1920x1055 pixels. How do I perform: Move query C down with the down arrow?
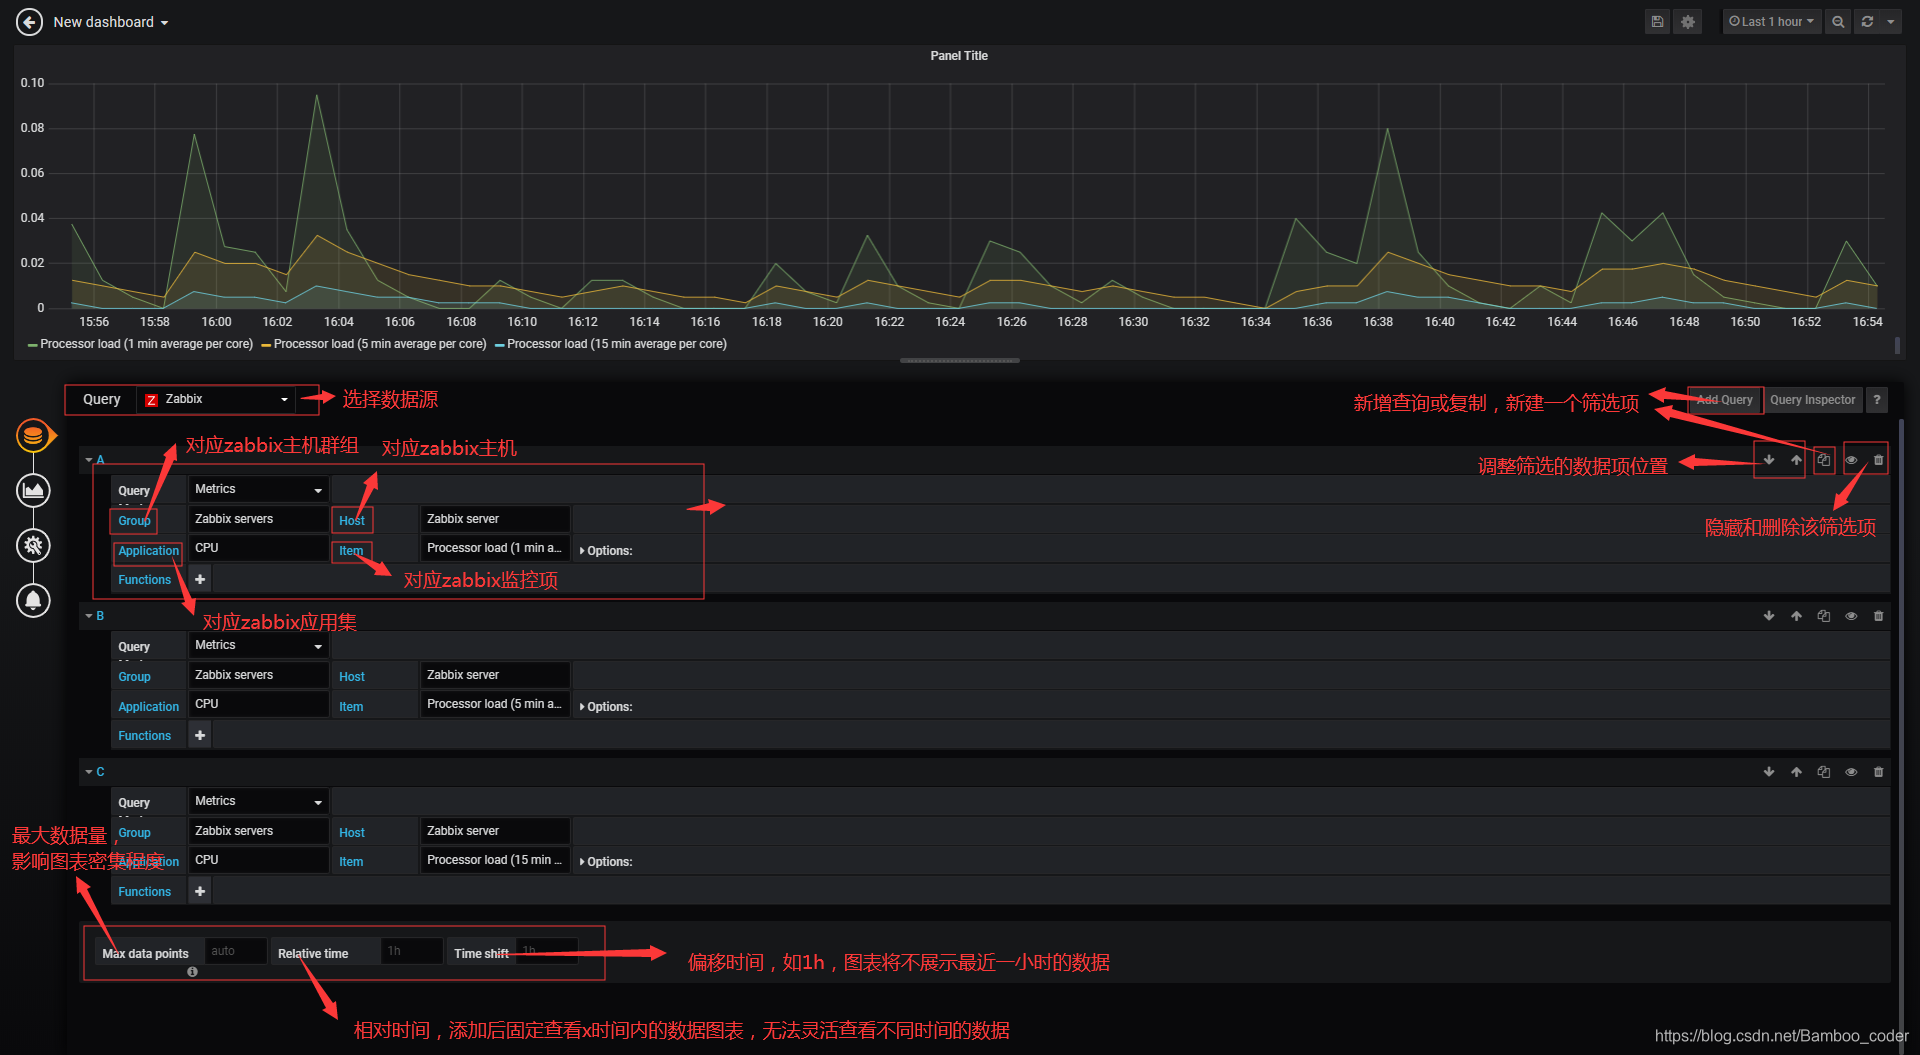1769,772
